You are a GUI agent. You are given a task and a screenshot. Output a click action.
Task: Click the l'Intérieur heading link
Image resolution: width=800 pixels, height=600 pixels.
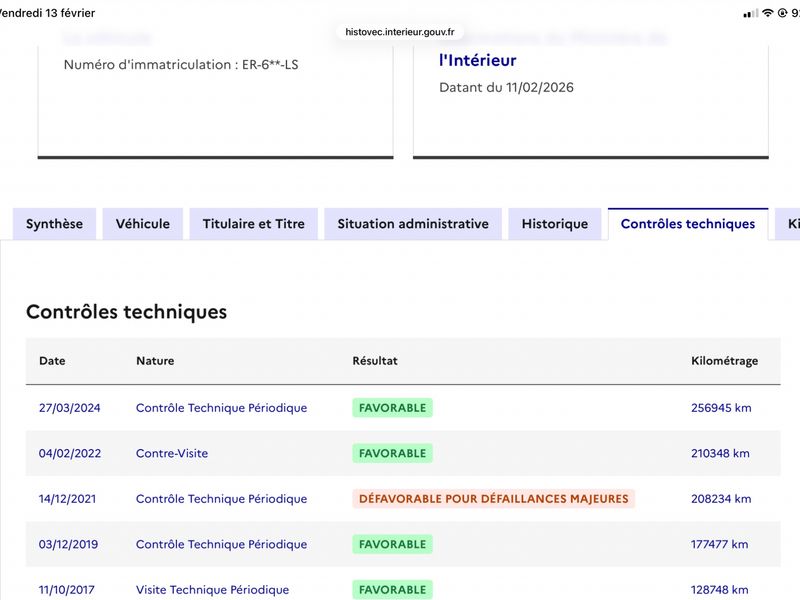pyautogui.click(x=478, y=60)
